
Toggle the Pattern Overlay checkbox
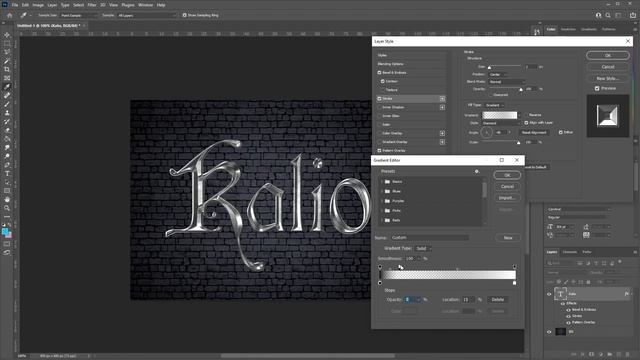(379, 151)
